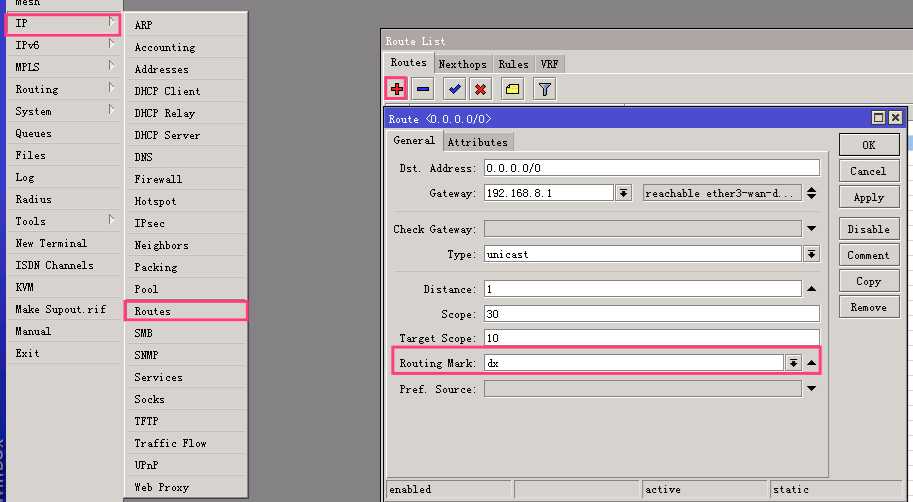Open KVM in the sidebar

pyautogui.click(x=63, y=287)
